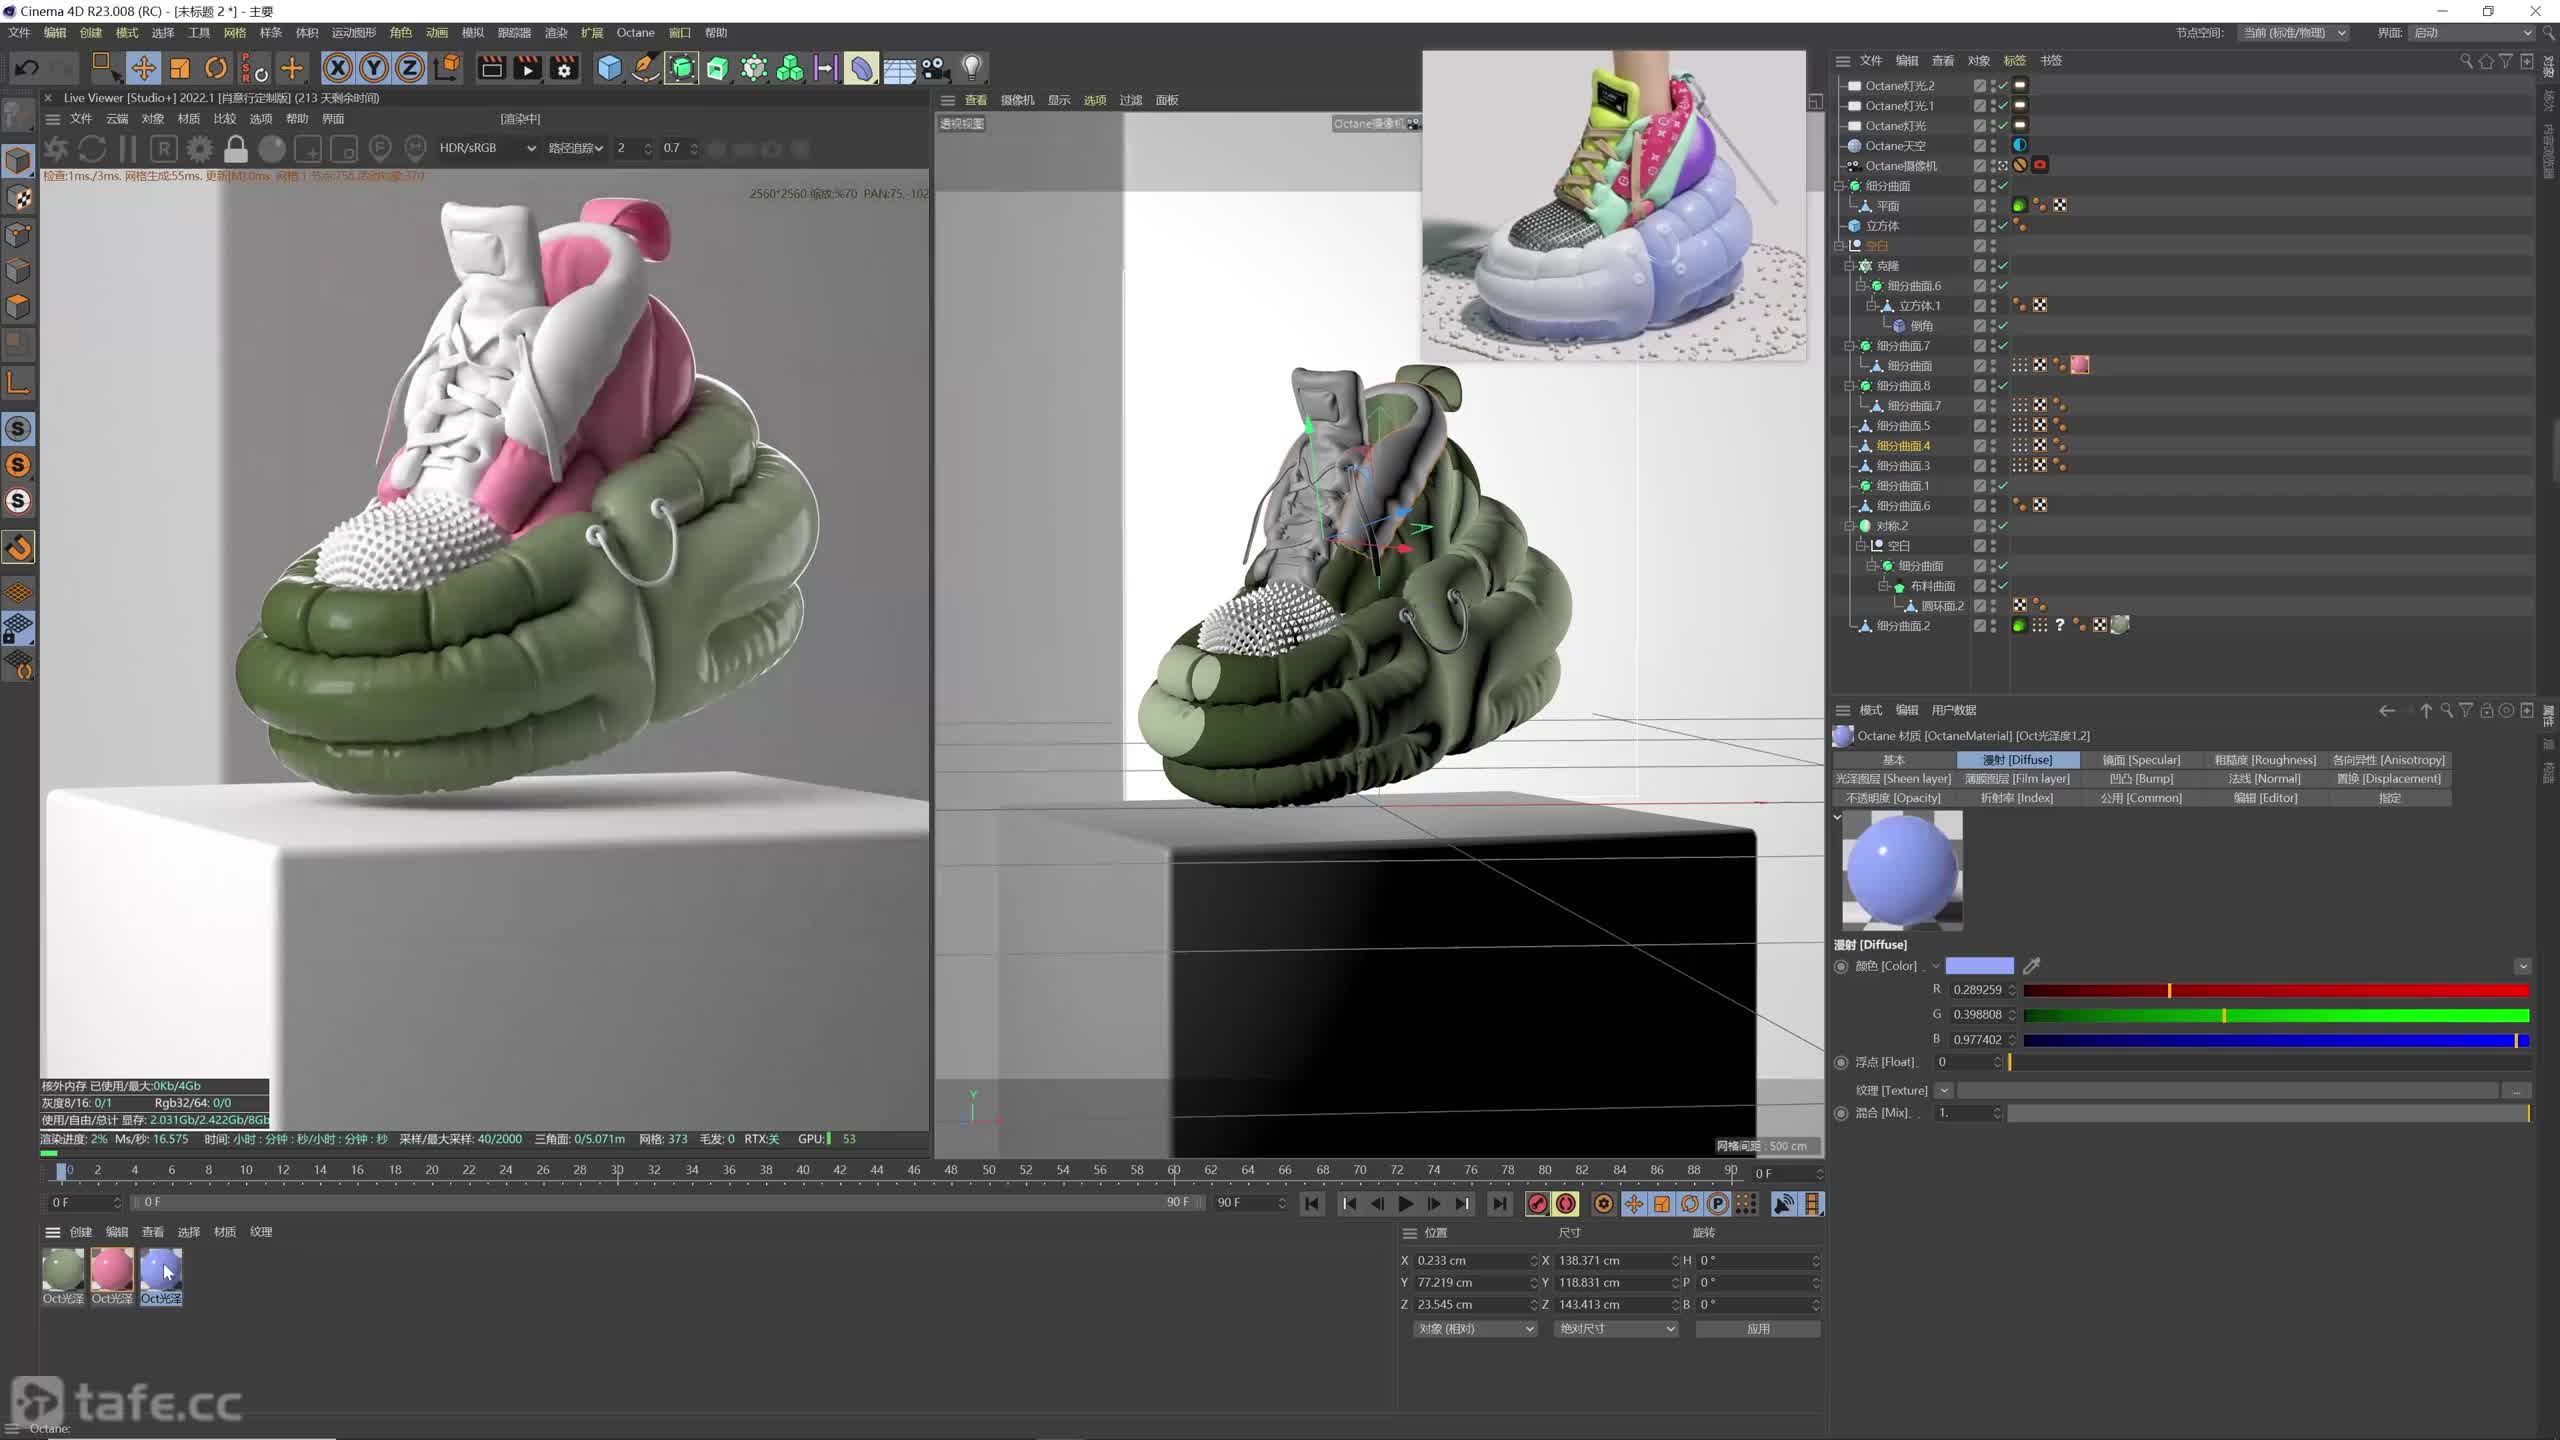
Task: Click the MoGraph Cloner icon
Action: (755, 68)
